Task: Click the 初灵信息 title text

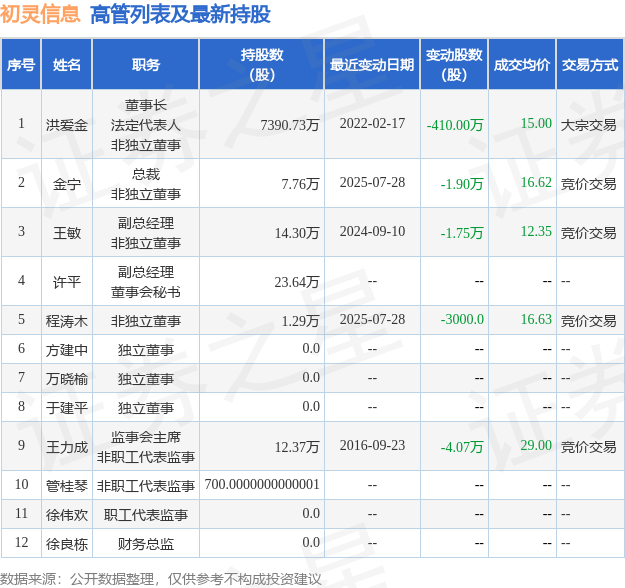Action: [40, 14]
